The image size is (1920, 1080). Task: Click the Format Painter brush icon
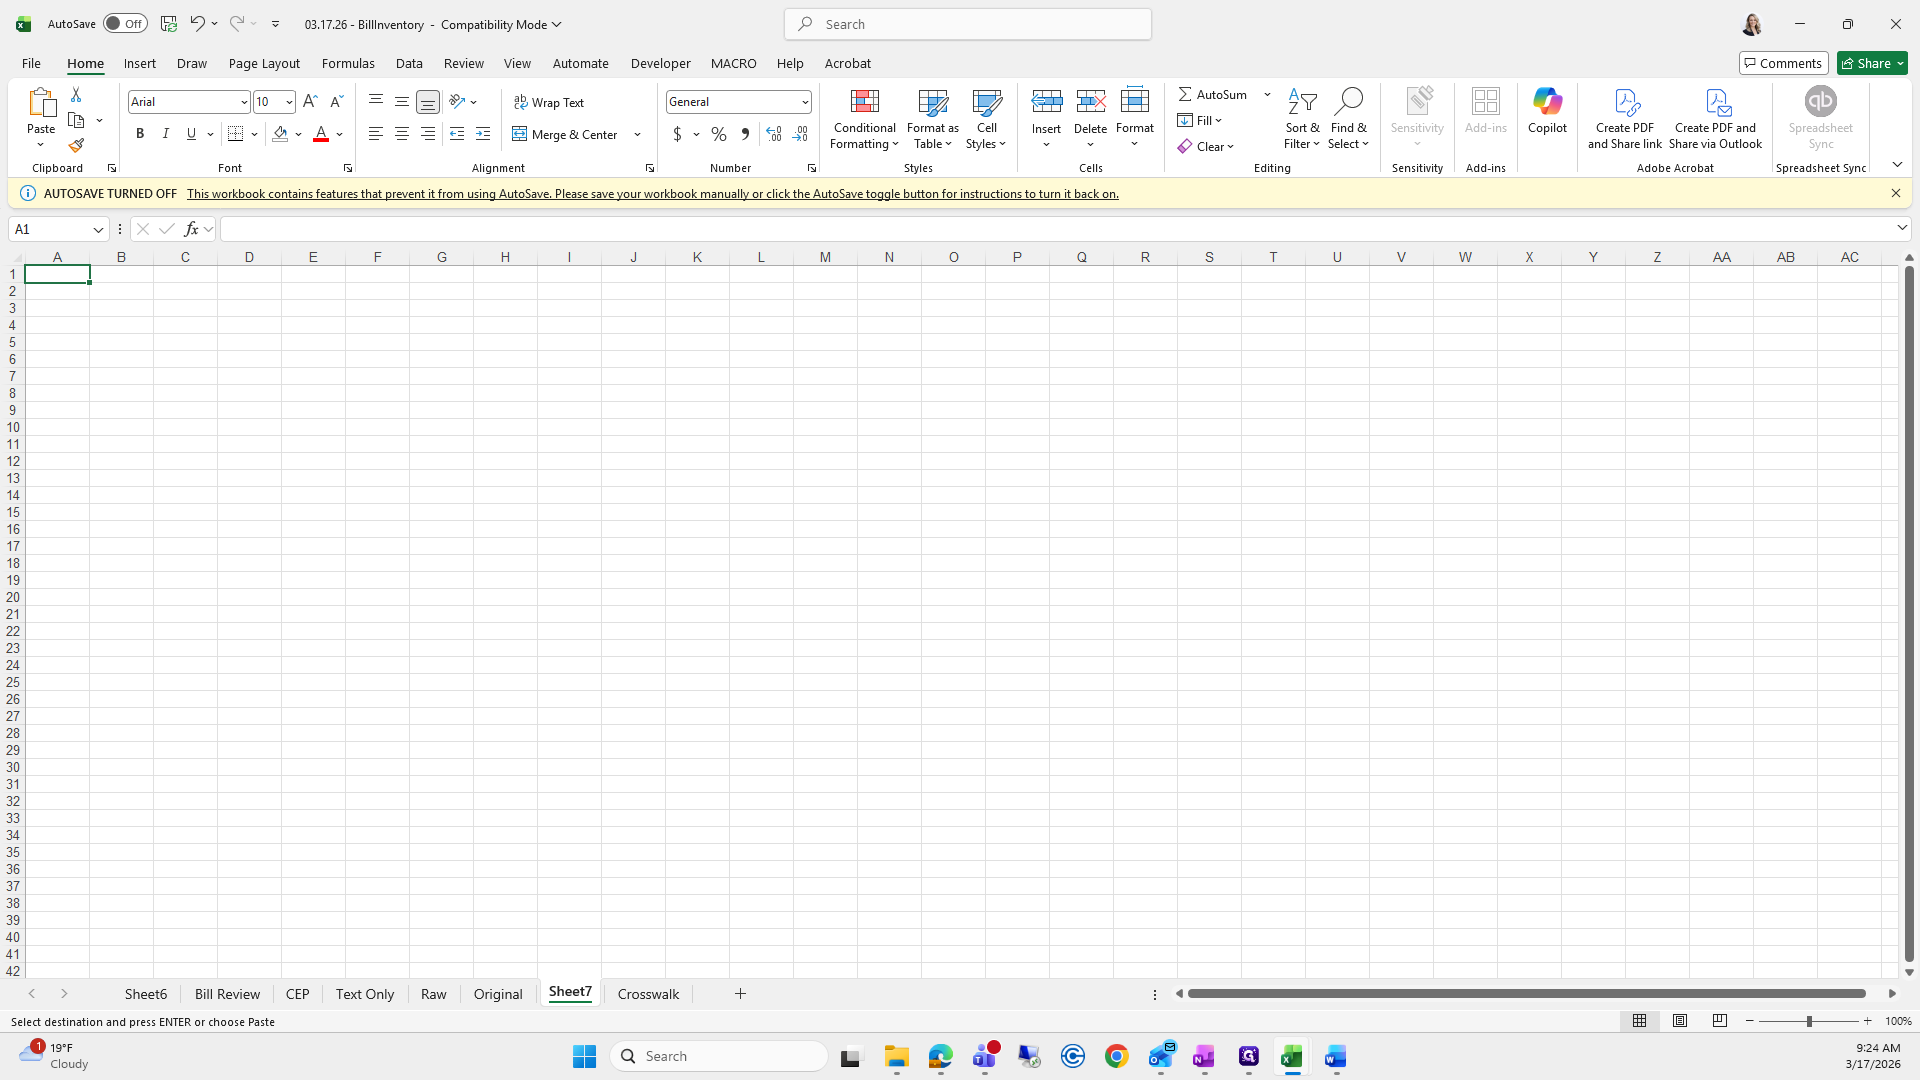point(76,146)
